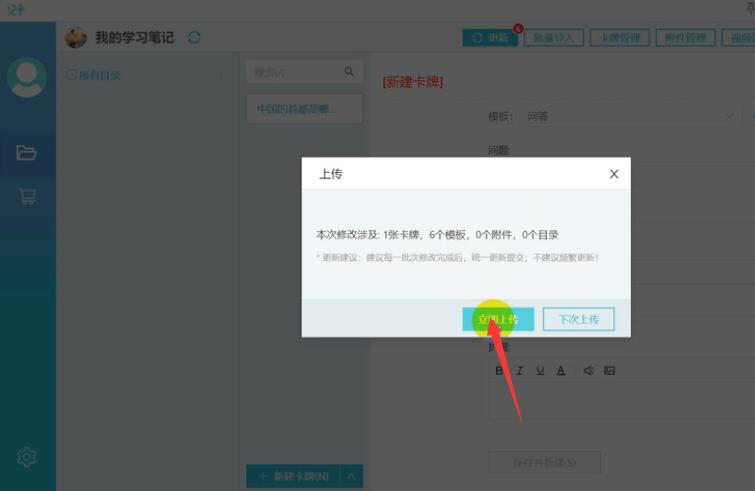The image size is (755, 491).
Task: Open 批量导入 in the top toolbar
Action: pos(554,38)
